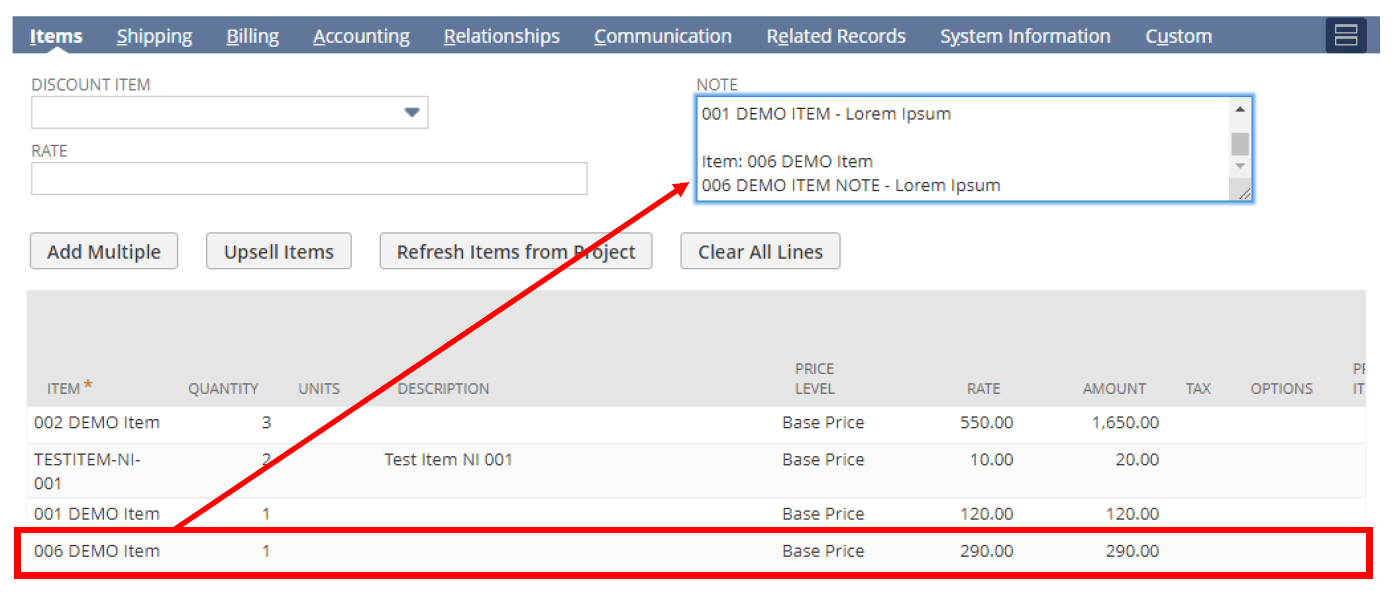Click inside the Rate input field

pyautogui.click(x=309, y=179)
